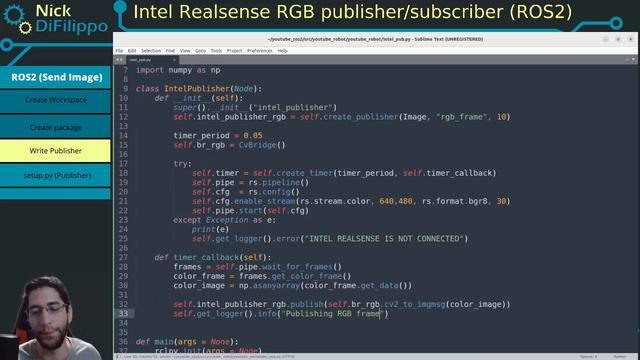Viewport: 640px width, 360px height.
Task: Open the Find menu
Action: point(170,51)
